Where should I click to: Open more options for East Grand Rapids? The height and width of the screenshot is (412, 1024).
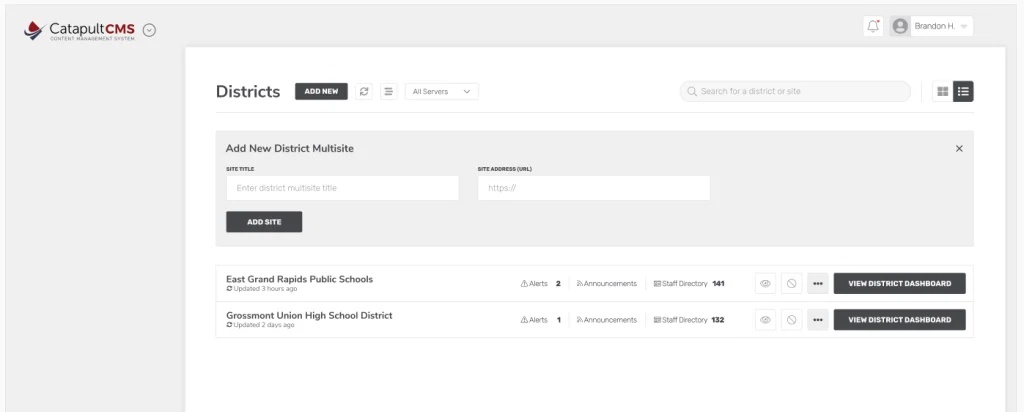point(818,283)
